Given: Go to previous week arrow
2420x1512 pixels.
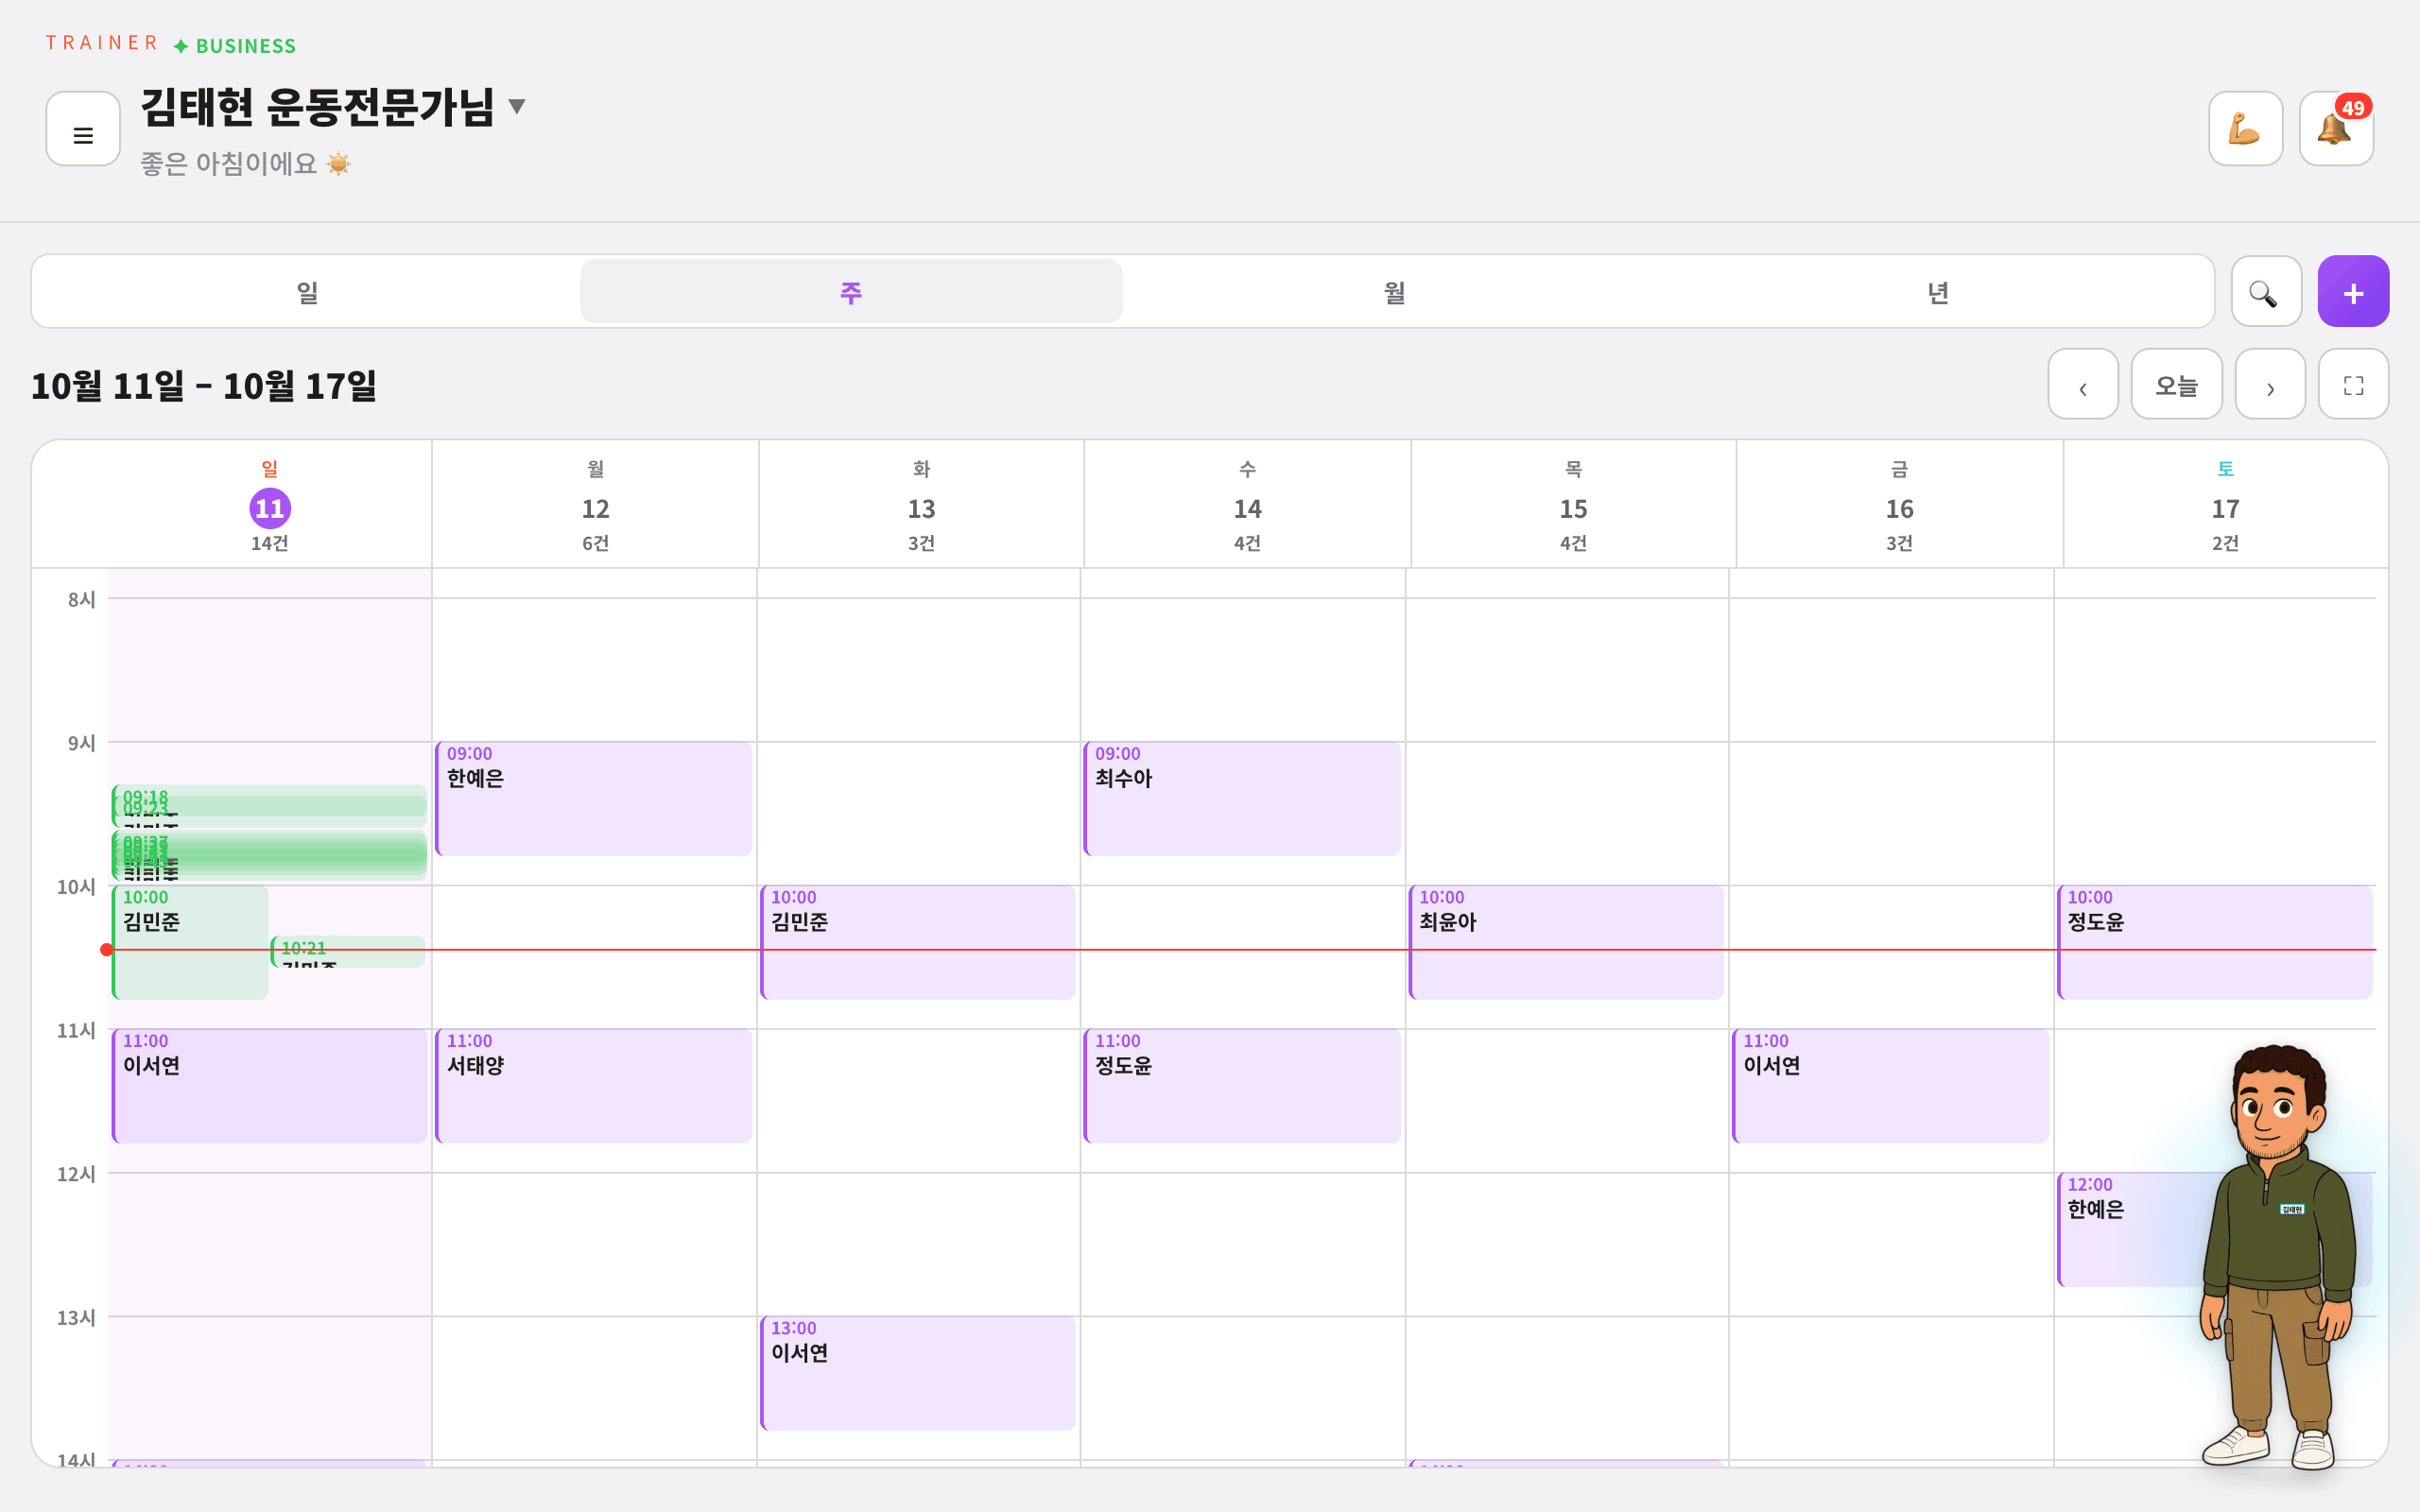Looking at the screenshot, I should [x=2083, y=384].
